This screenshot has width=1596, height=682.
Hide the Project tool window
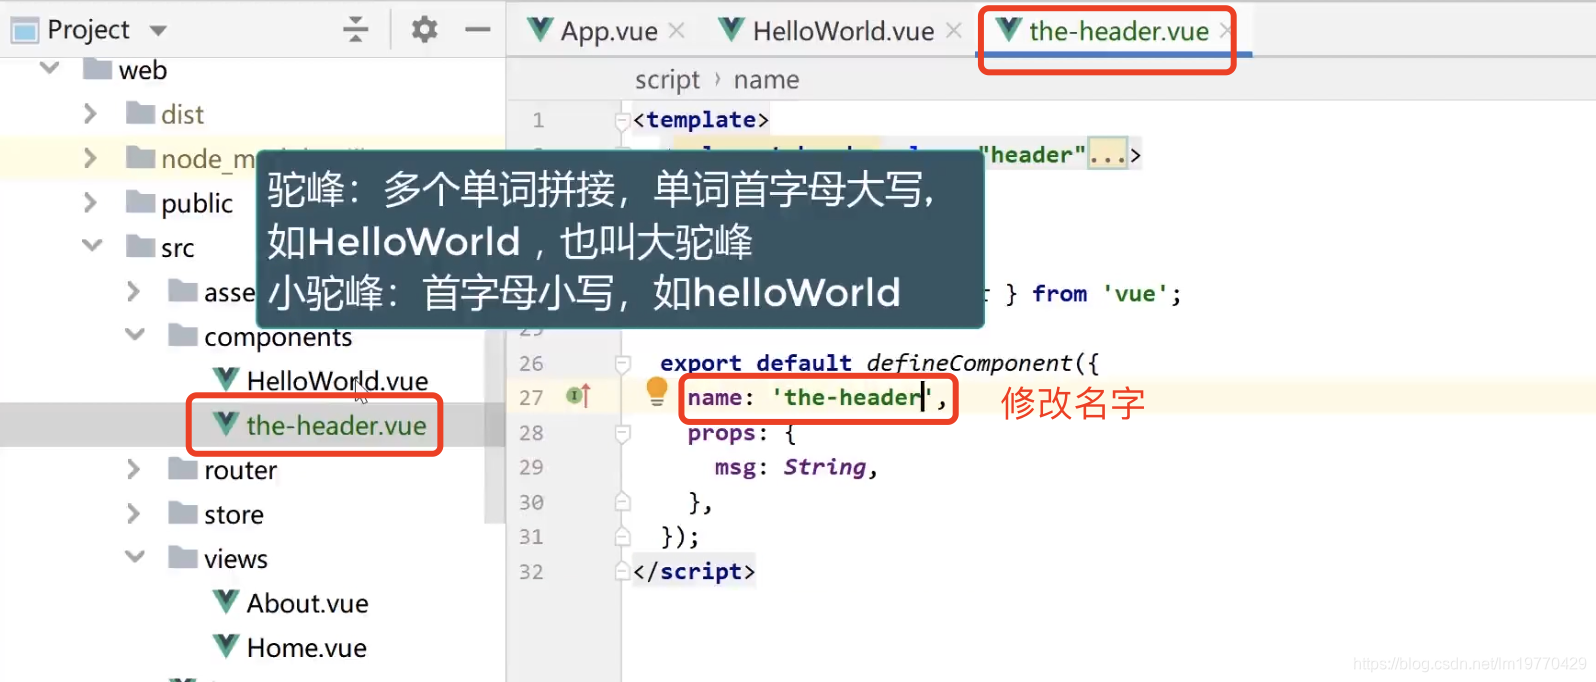(478, 30)
